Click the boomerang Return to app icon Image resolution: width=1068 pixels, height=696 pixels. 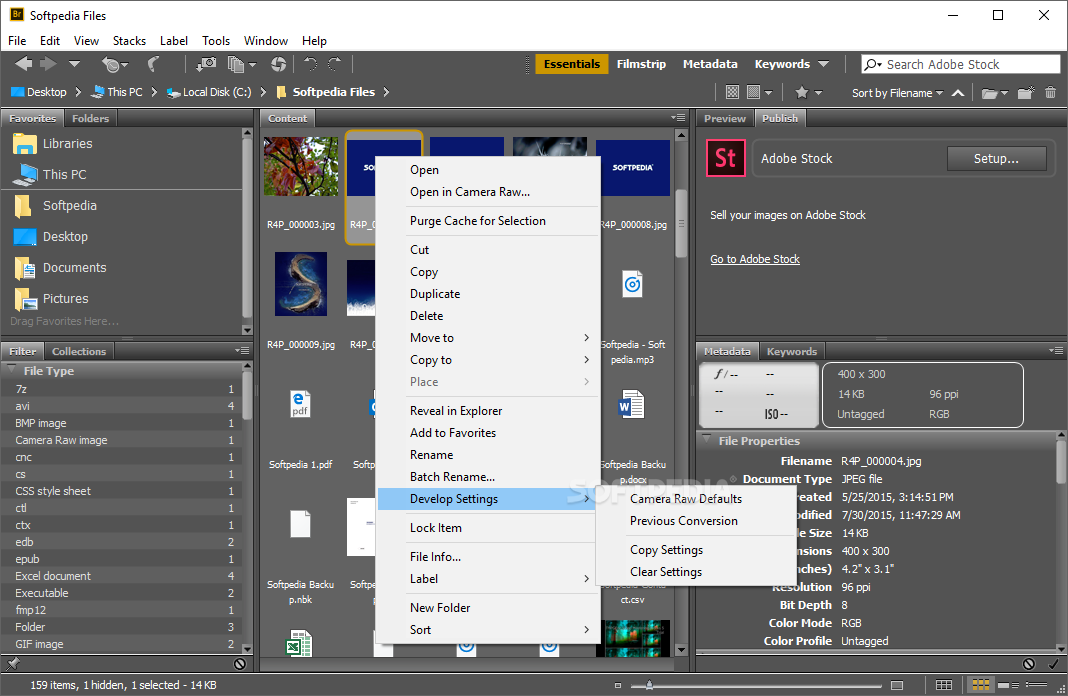pos(153,65)
